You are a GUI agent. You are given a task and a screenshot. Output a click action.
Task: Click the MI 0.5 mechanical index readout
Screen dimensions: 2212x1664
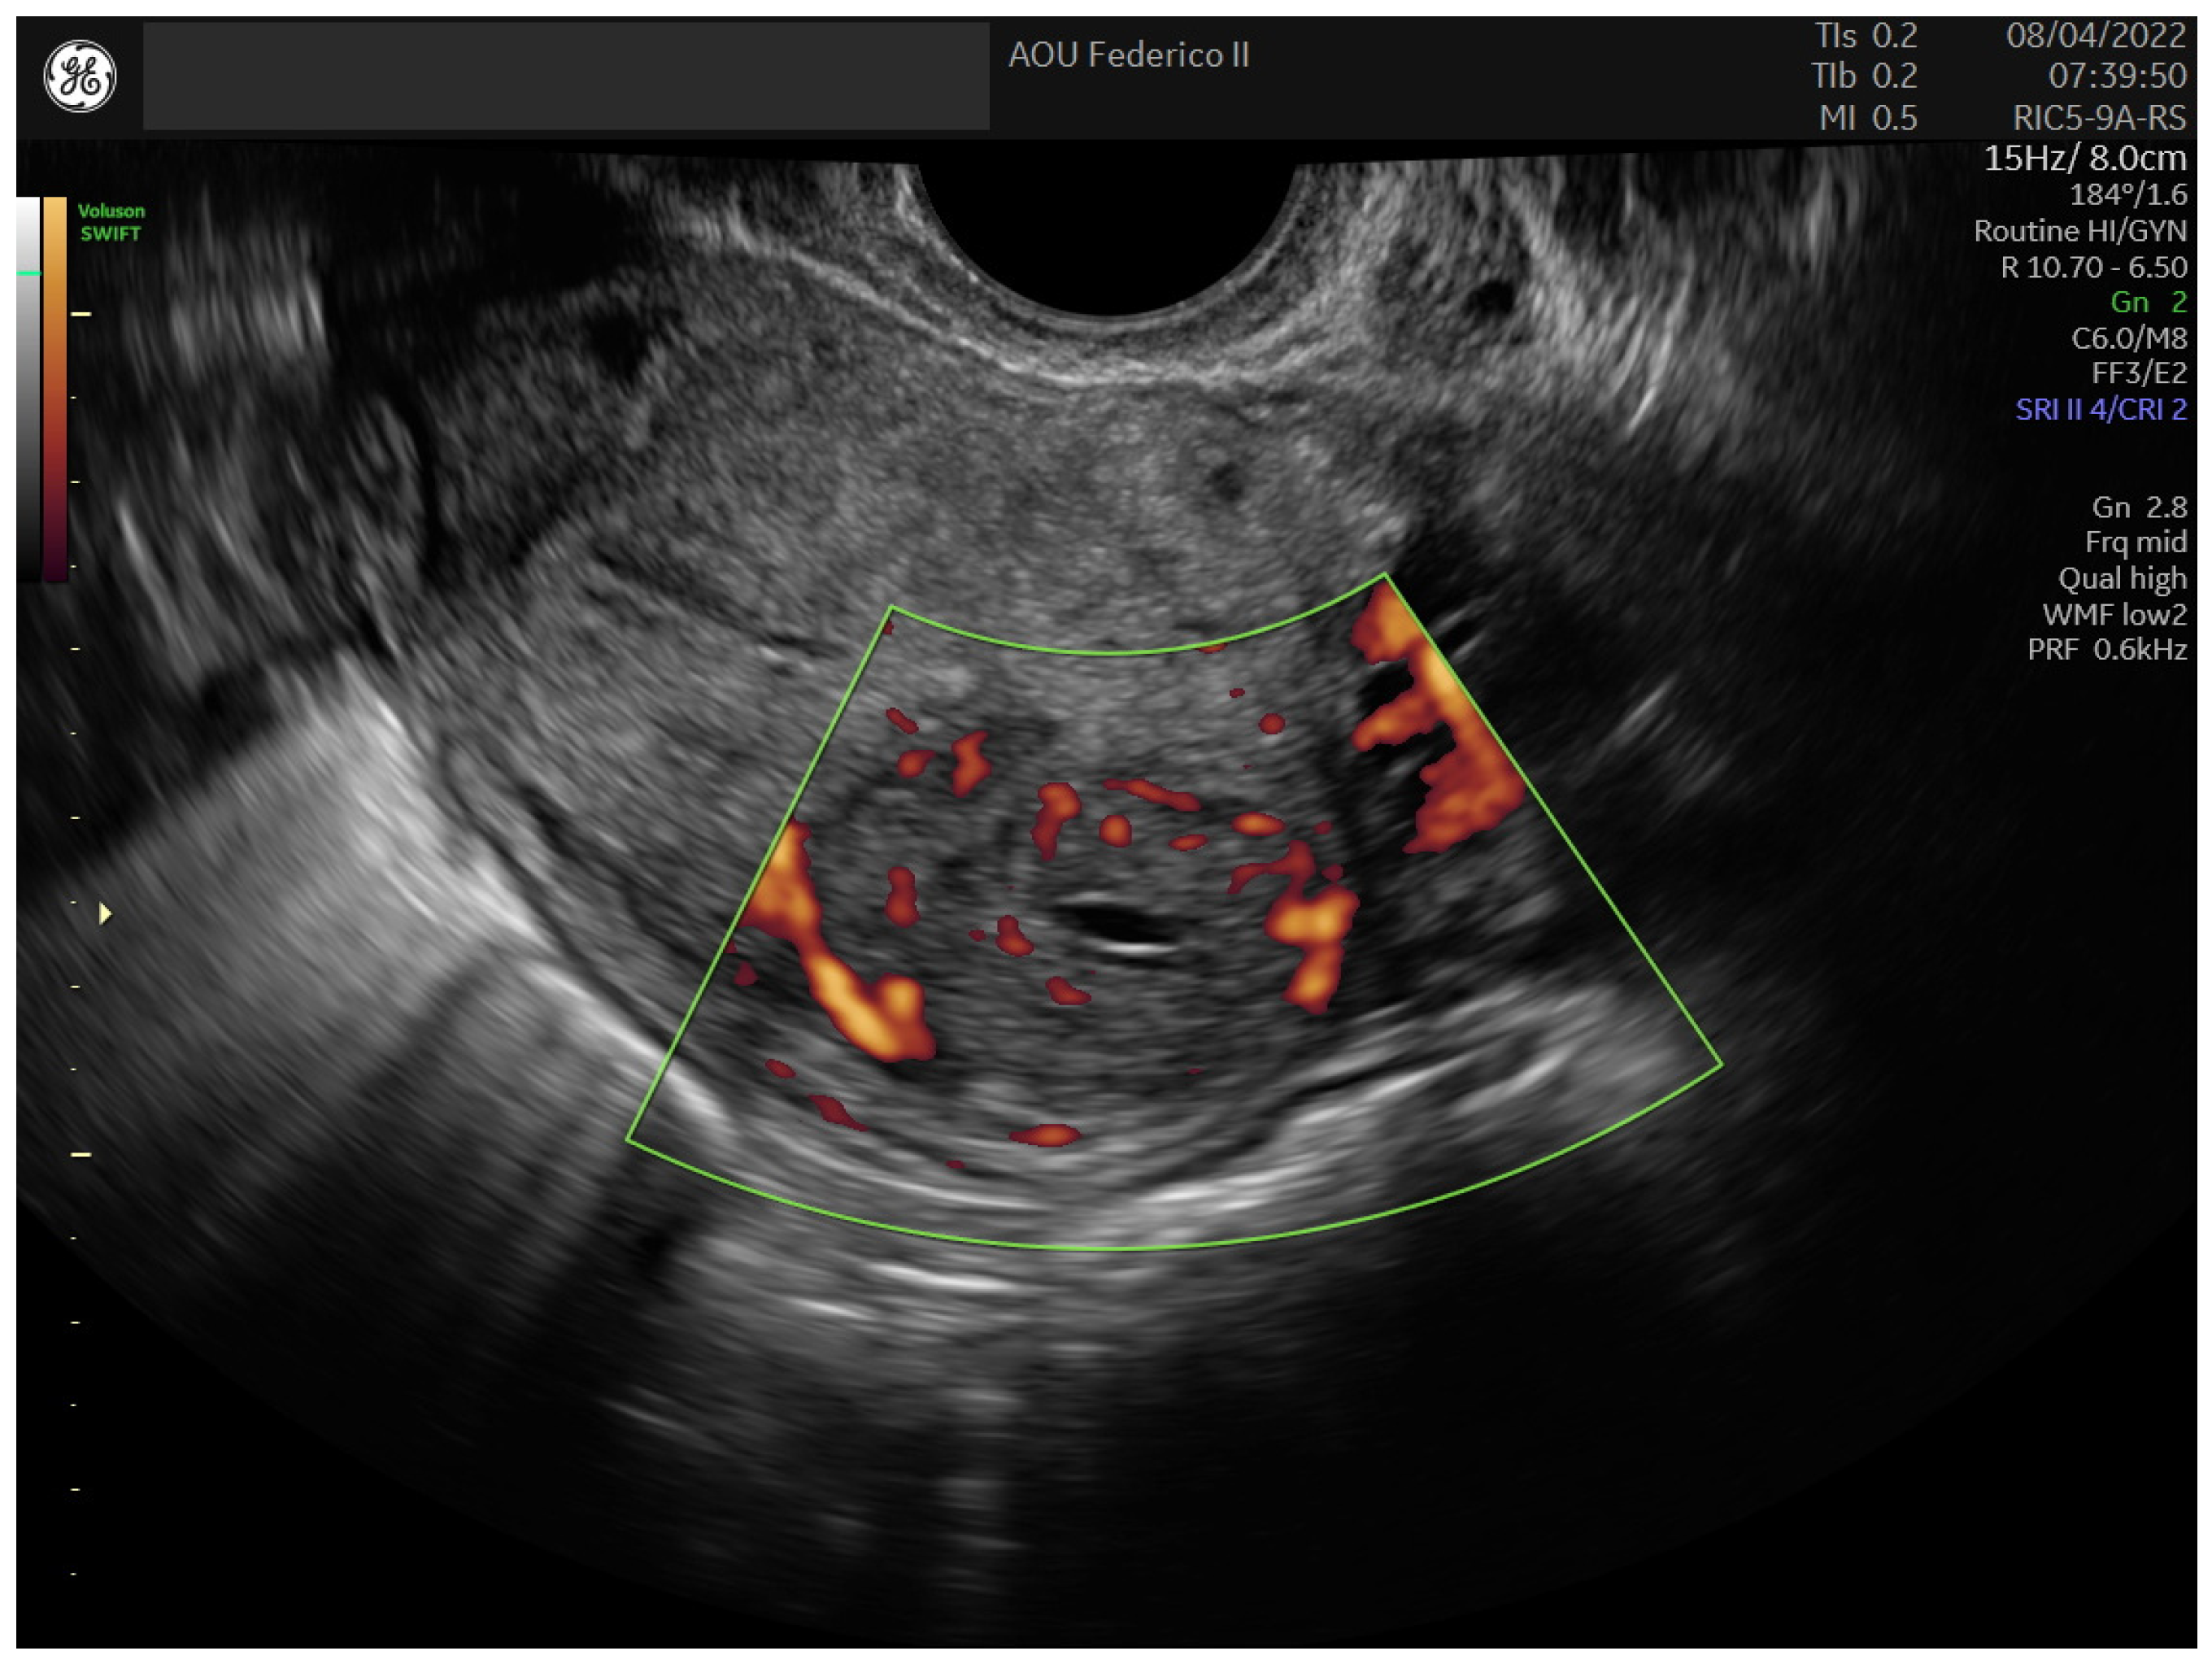(1867, 118)
